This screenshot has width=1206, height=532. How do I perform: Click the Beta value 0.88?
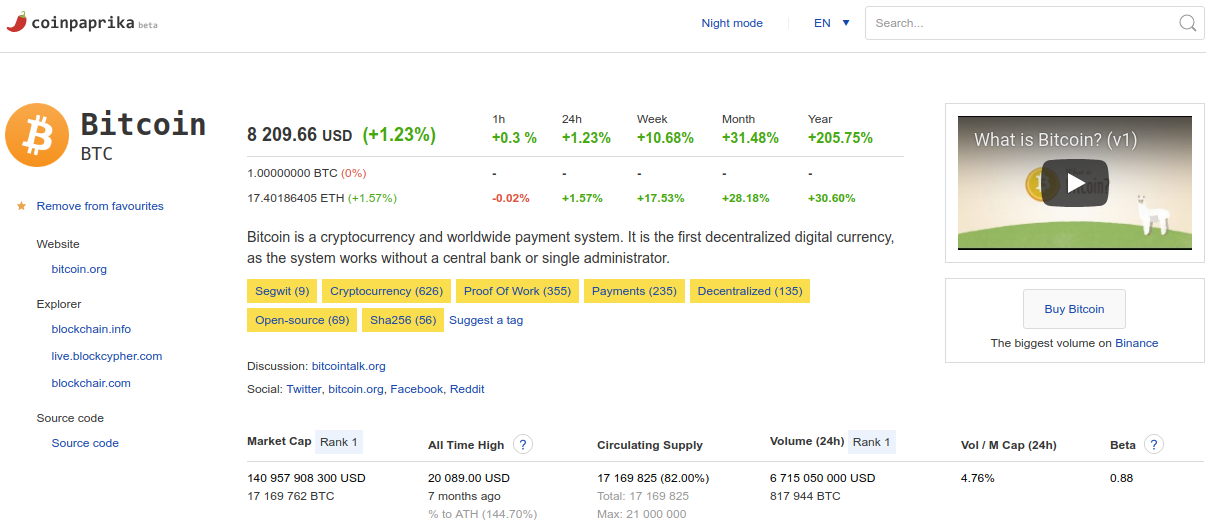[x=1121, y=478]
